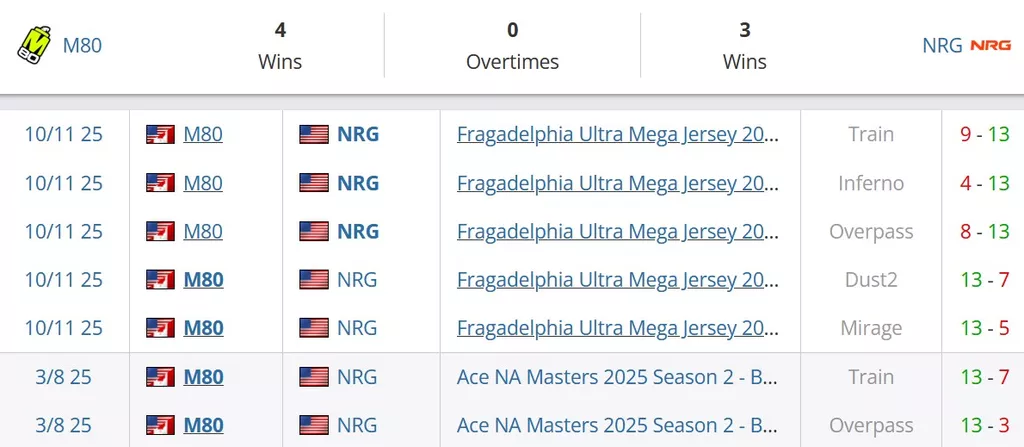Select the 13 - 3 Overpass score

pyautogui.click(x=984, y=425)
